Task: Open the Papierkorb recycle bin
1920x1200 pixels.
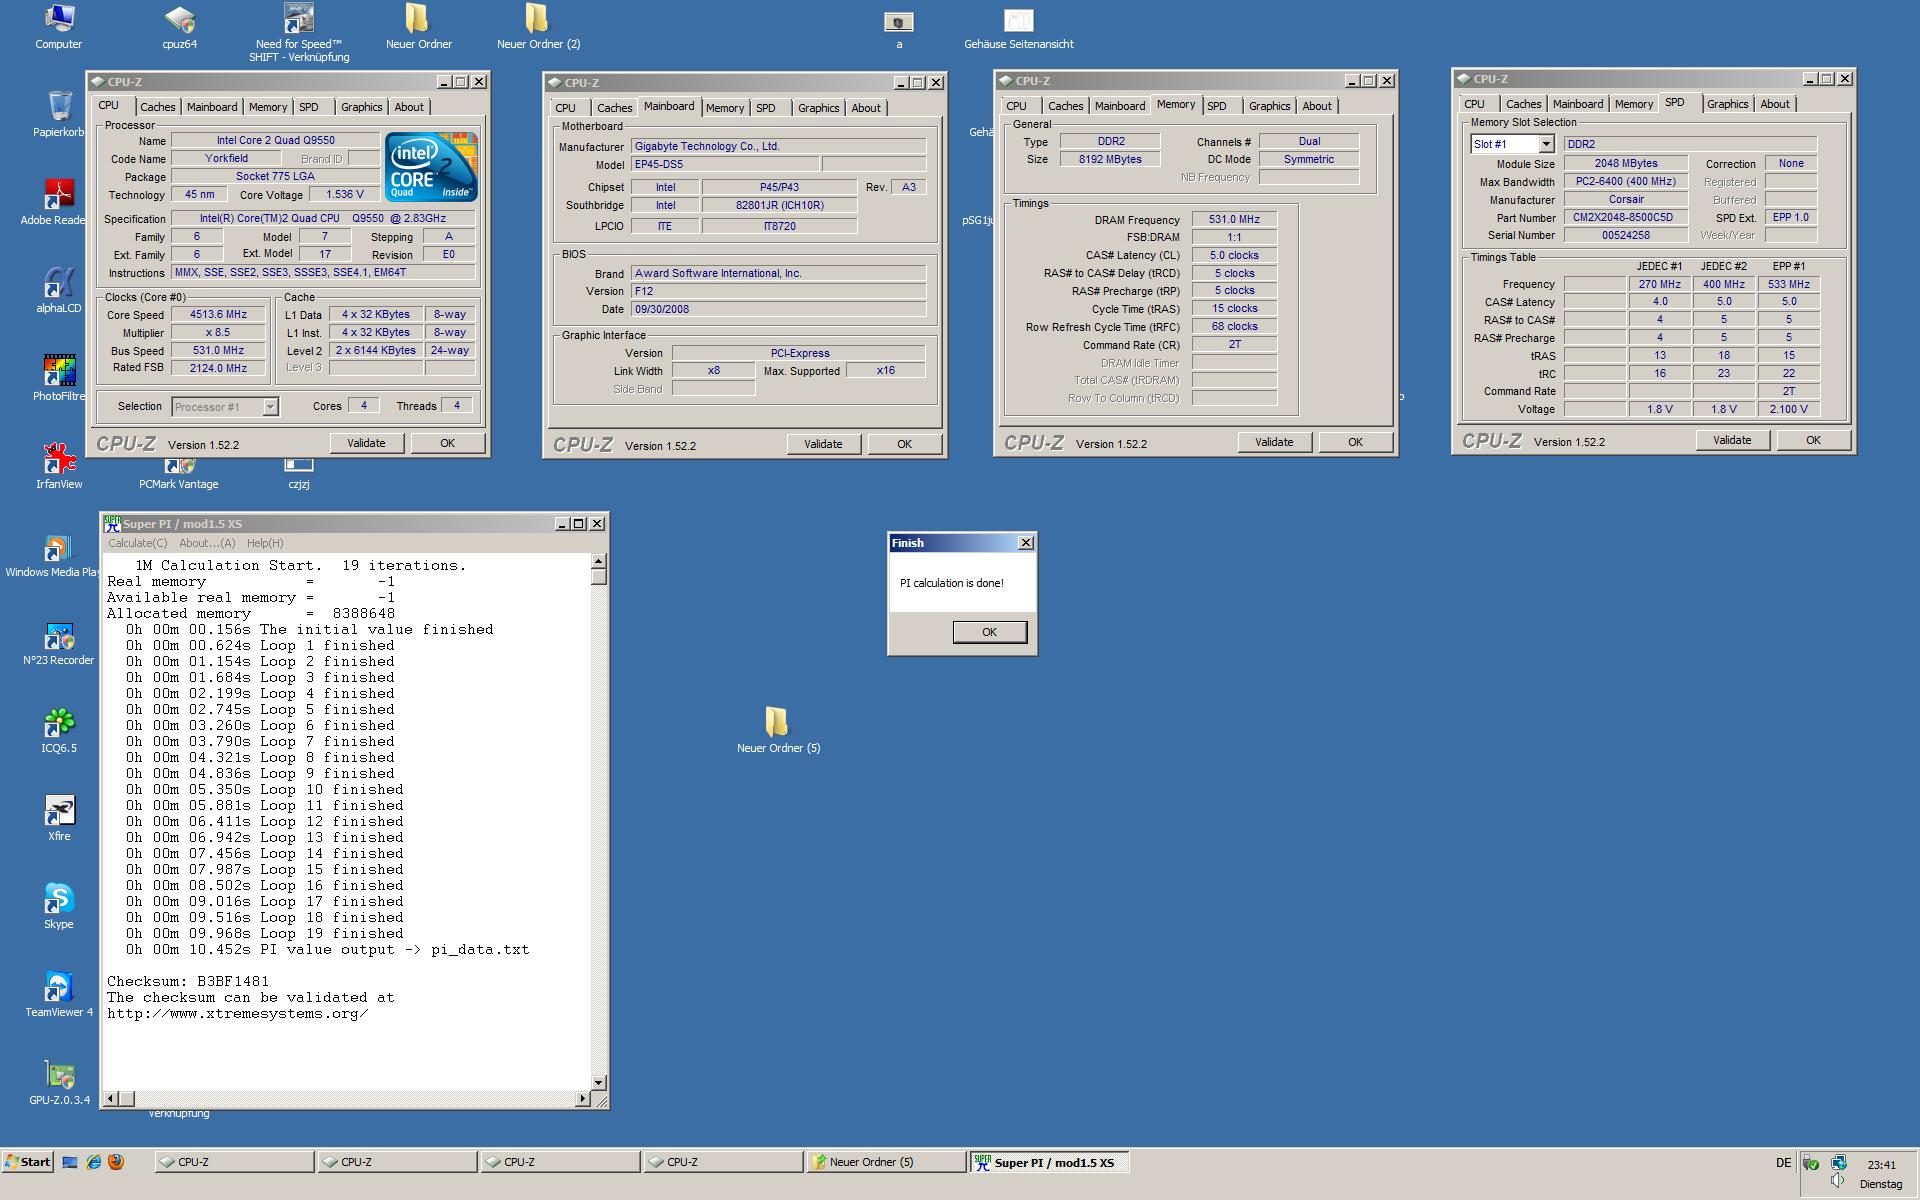Action: click(x=59, y=114)
